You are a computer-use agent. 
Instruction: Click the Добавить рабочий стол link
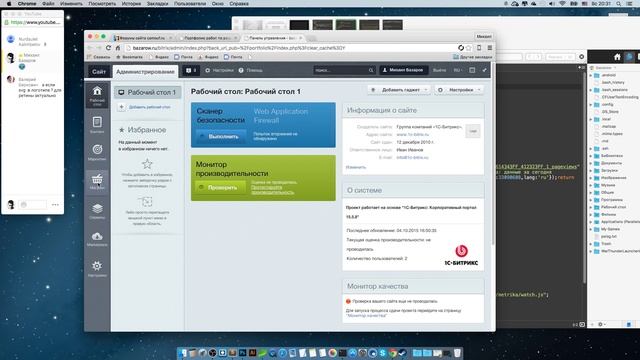[x=149, y=107]
